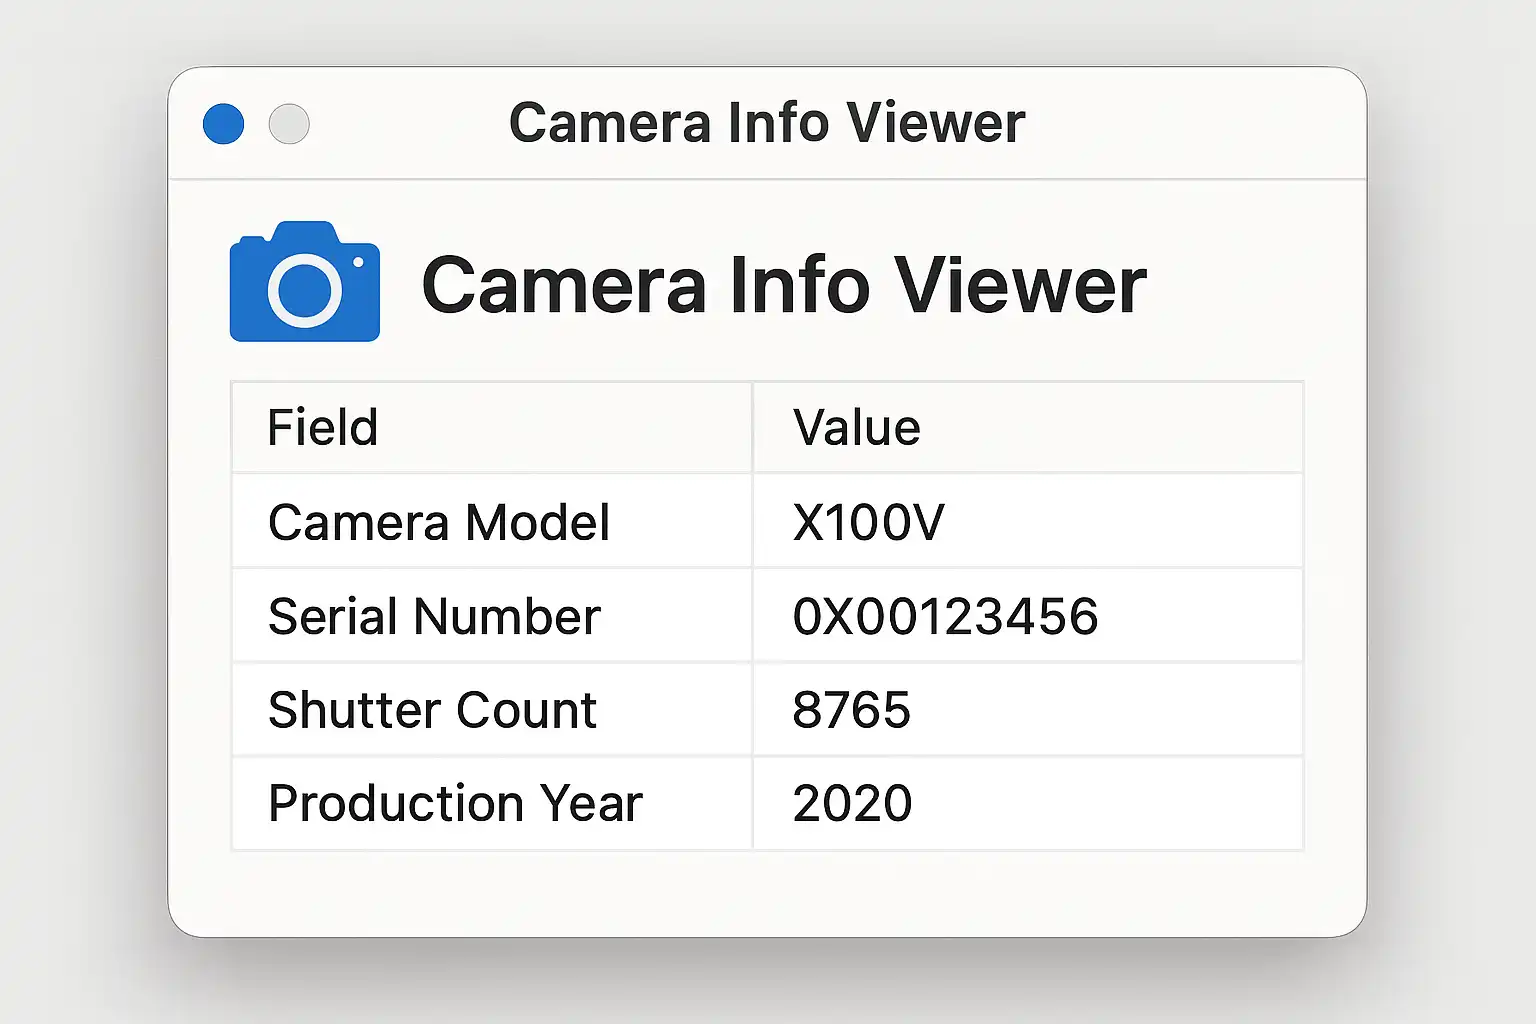Select the Production Year field label
1536x1024 pixels.
tap(455, 803)
